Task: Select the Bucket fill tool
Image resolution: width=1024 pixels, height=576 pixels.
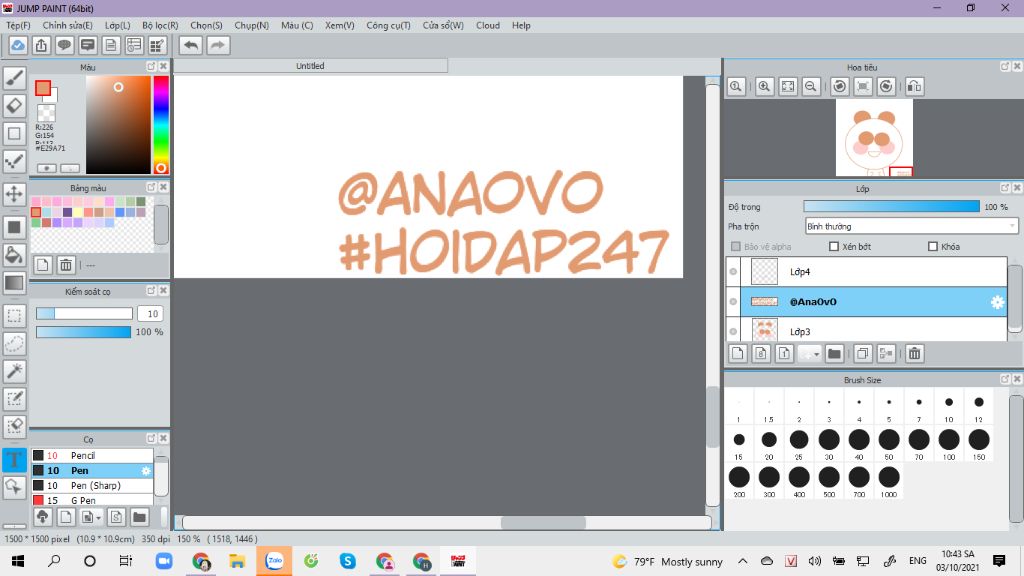Action: click(14, 255)
